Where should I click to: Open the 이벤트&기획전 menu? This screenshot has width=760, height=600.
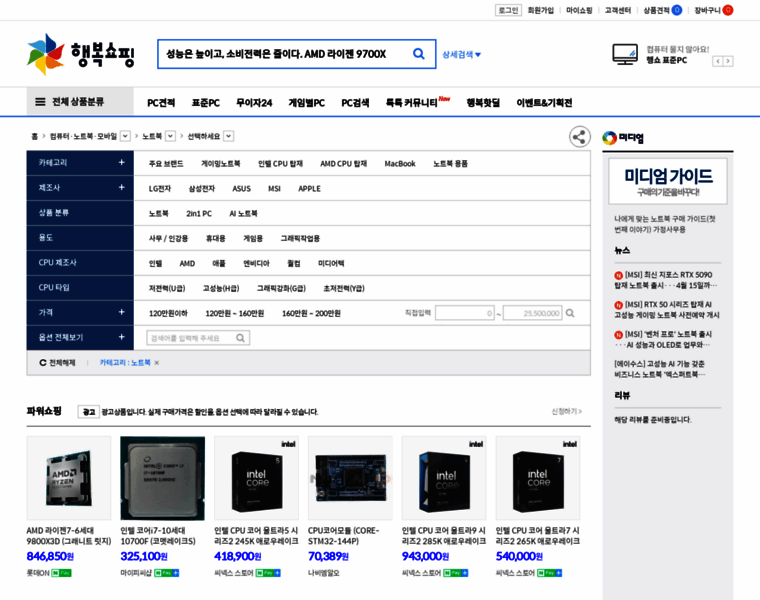point(544,103)
